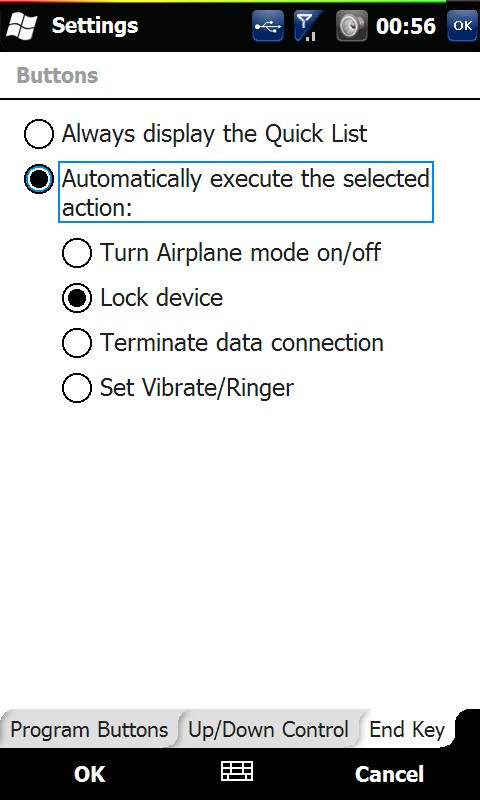Open the on-screen keyboard icon

[x=237, y=771]
